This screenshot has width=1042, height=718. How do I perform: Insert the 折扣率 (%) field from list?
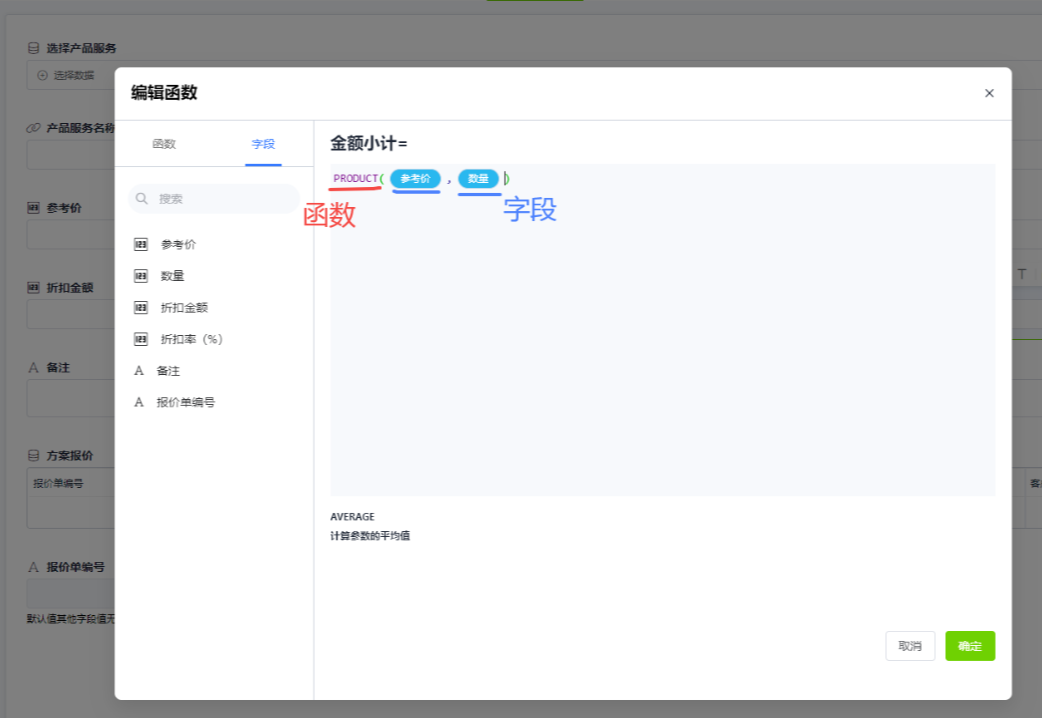(x=191, y=339)
